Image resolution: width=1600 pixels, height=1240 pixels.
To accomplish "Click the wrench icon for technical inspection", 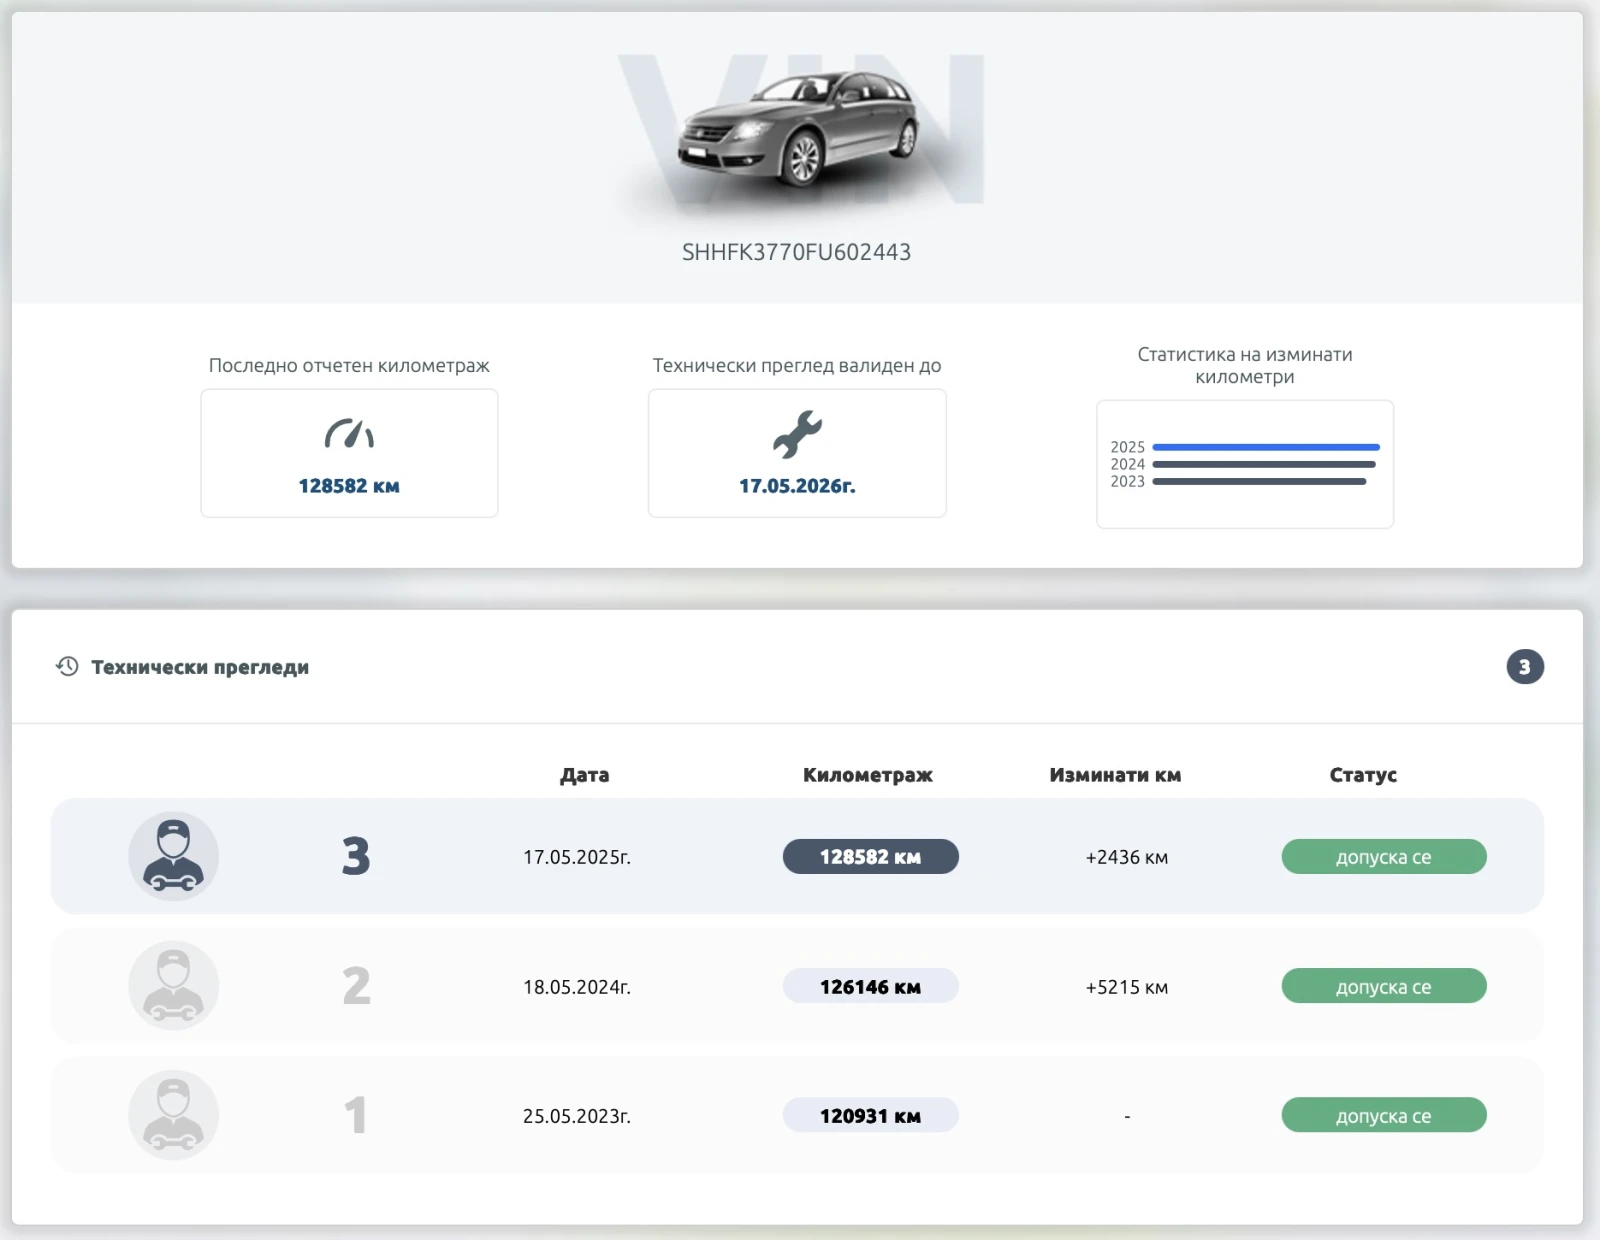I will point(797,435).
